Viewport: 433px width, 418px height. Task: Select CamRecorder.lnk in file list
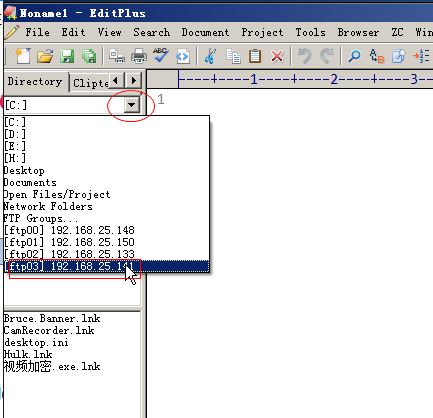(x=49, y=330)
